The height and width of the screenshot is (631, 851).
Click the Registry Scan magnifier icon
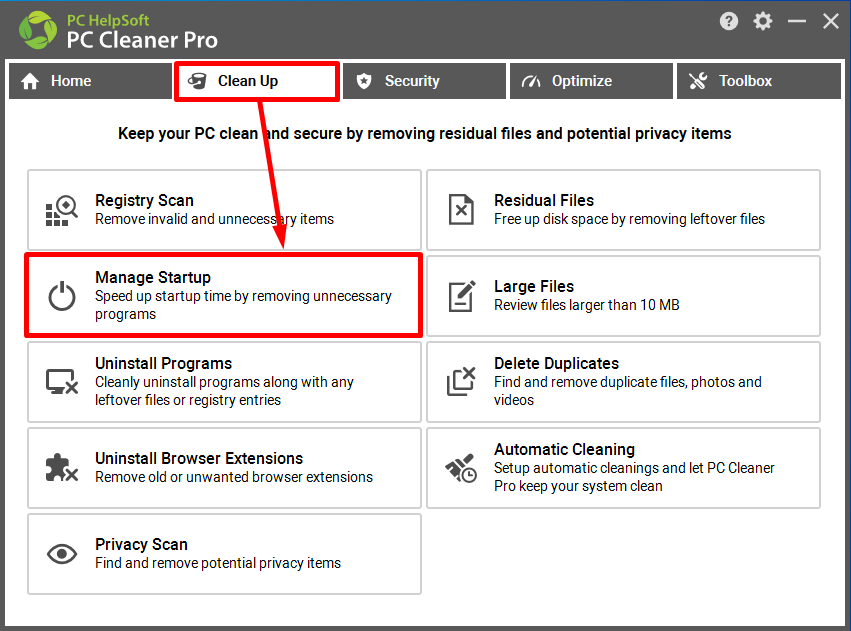point(62,210)
